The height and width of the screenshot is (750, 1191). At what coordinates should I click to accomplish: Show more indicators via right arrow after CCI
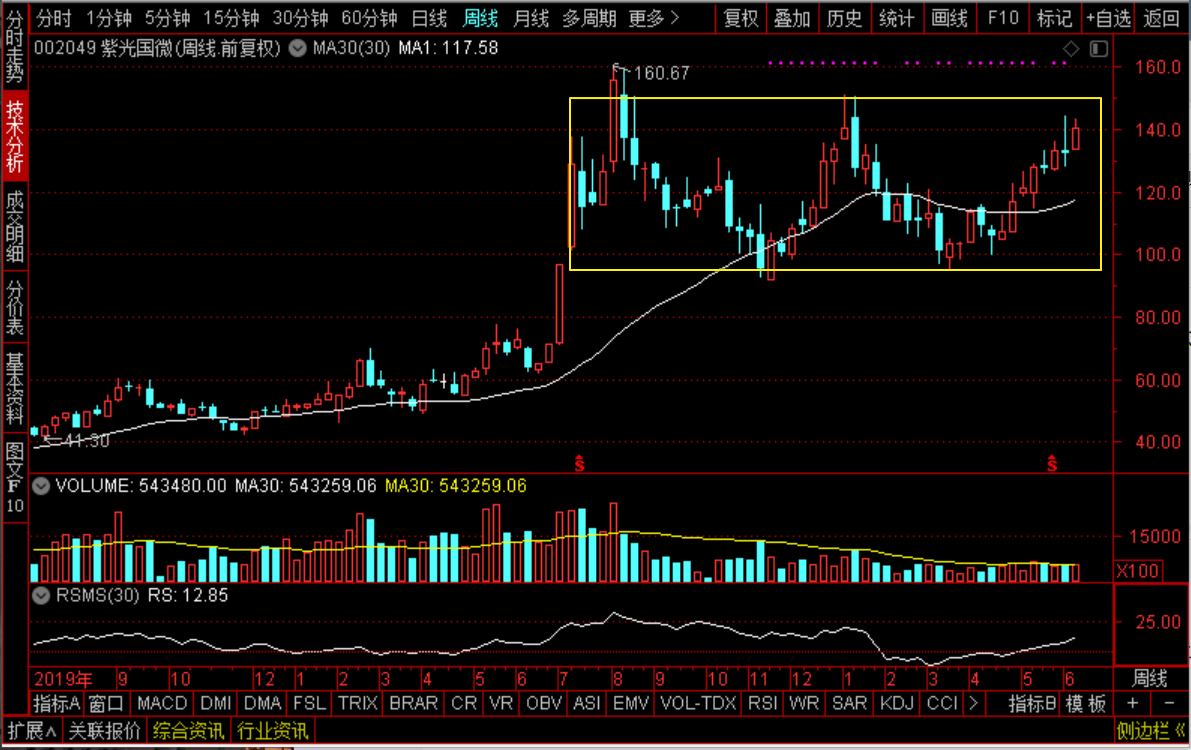coord(974,704)
